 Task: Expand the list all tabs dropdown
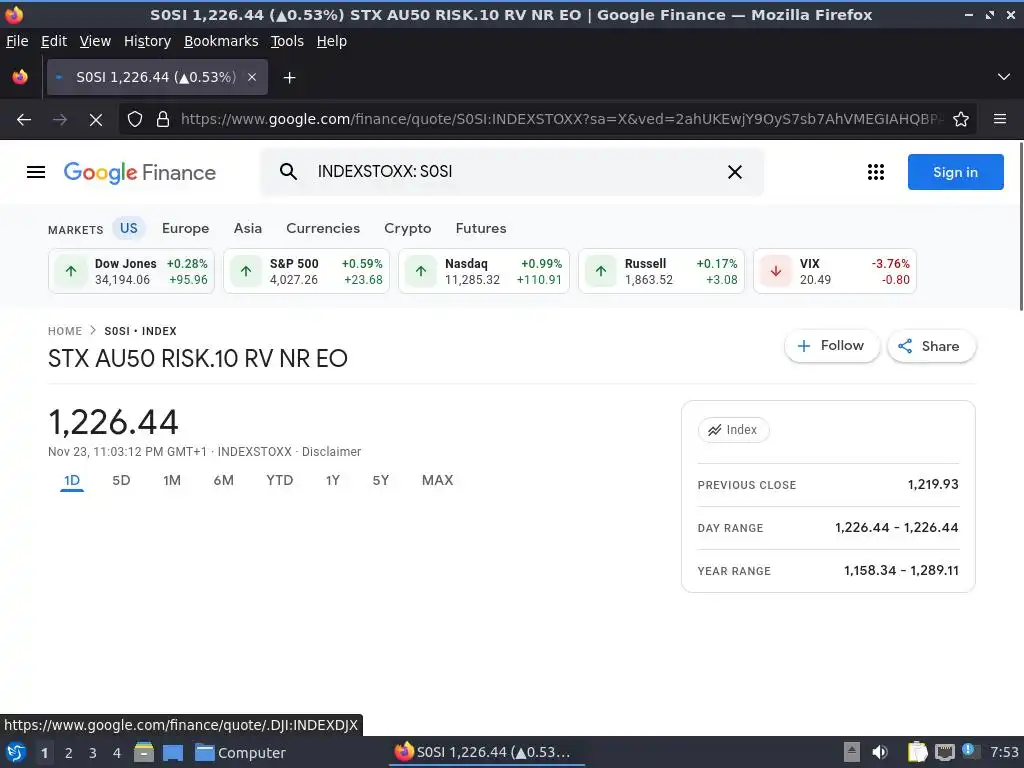coord(1004,77)
